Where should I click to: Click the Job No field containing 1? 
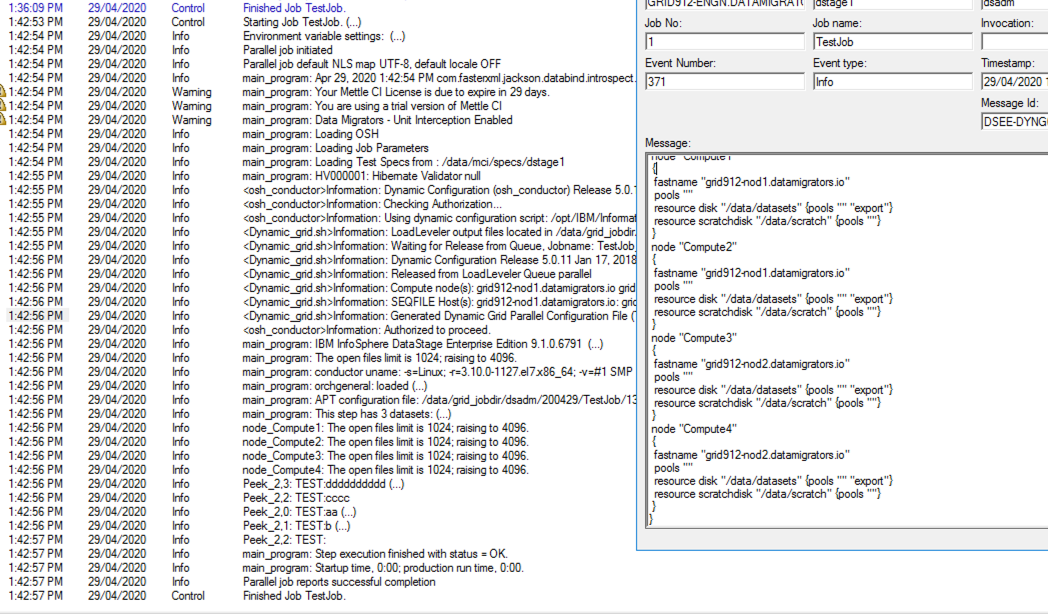click(724, 42)
